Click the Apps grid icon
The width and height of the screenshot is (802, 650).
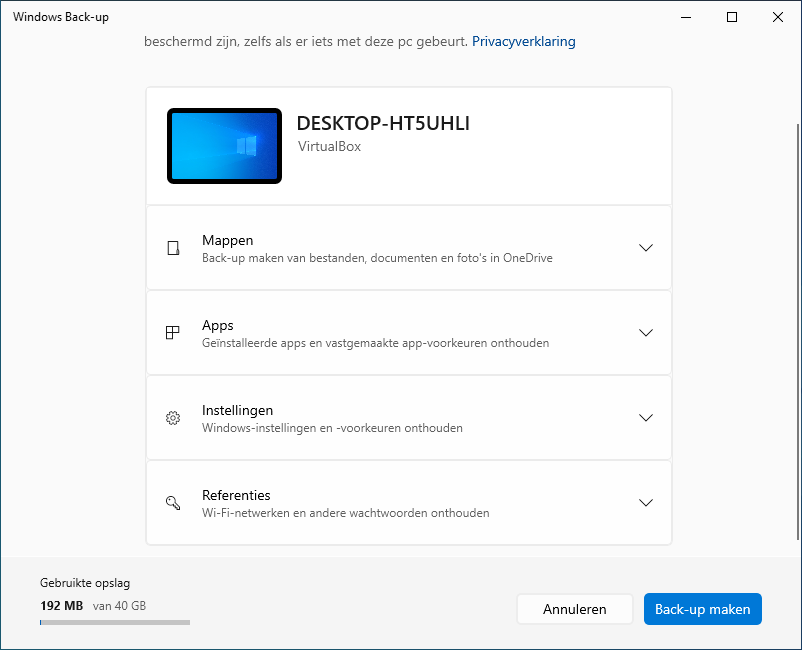(x=173, y=333)
